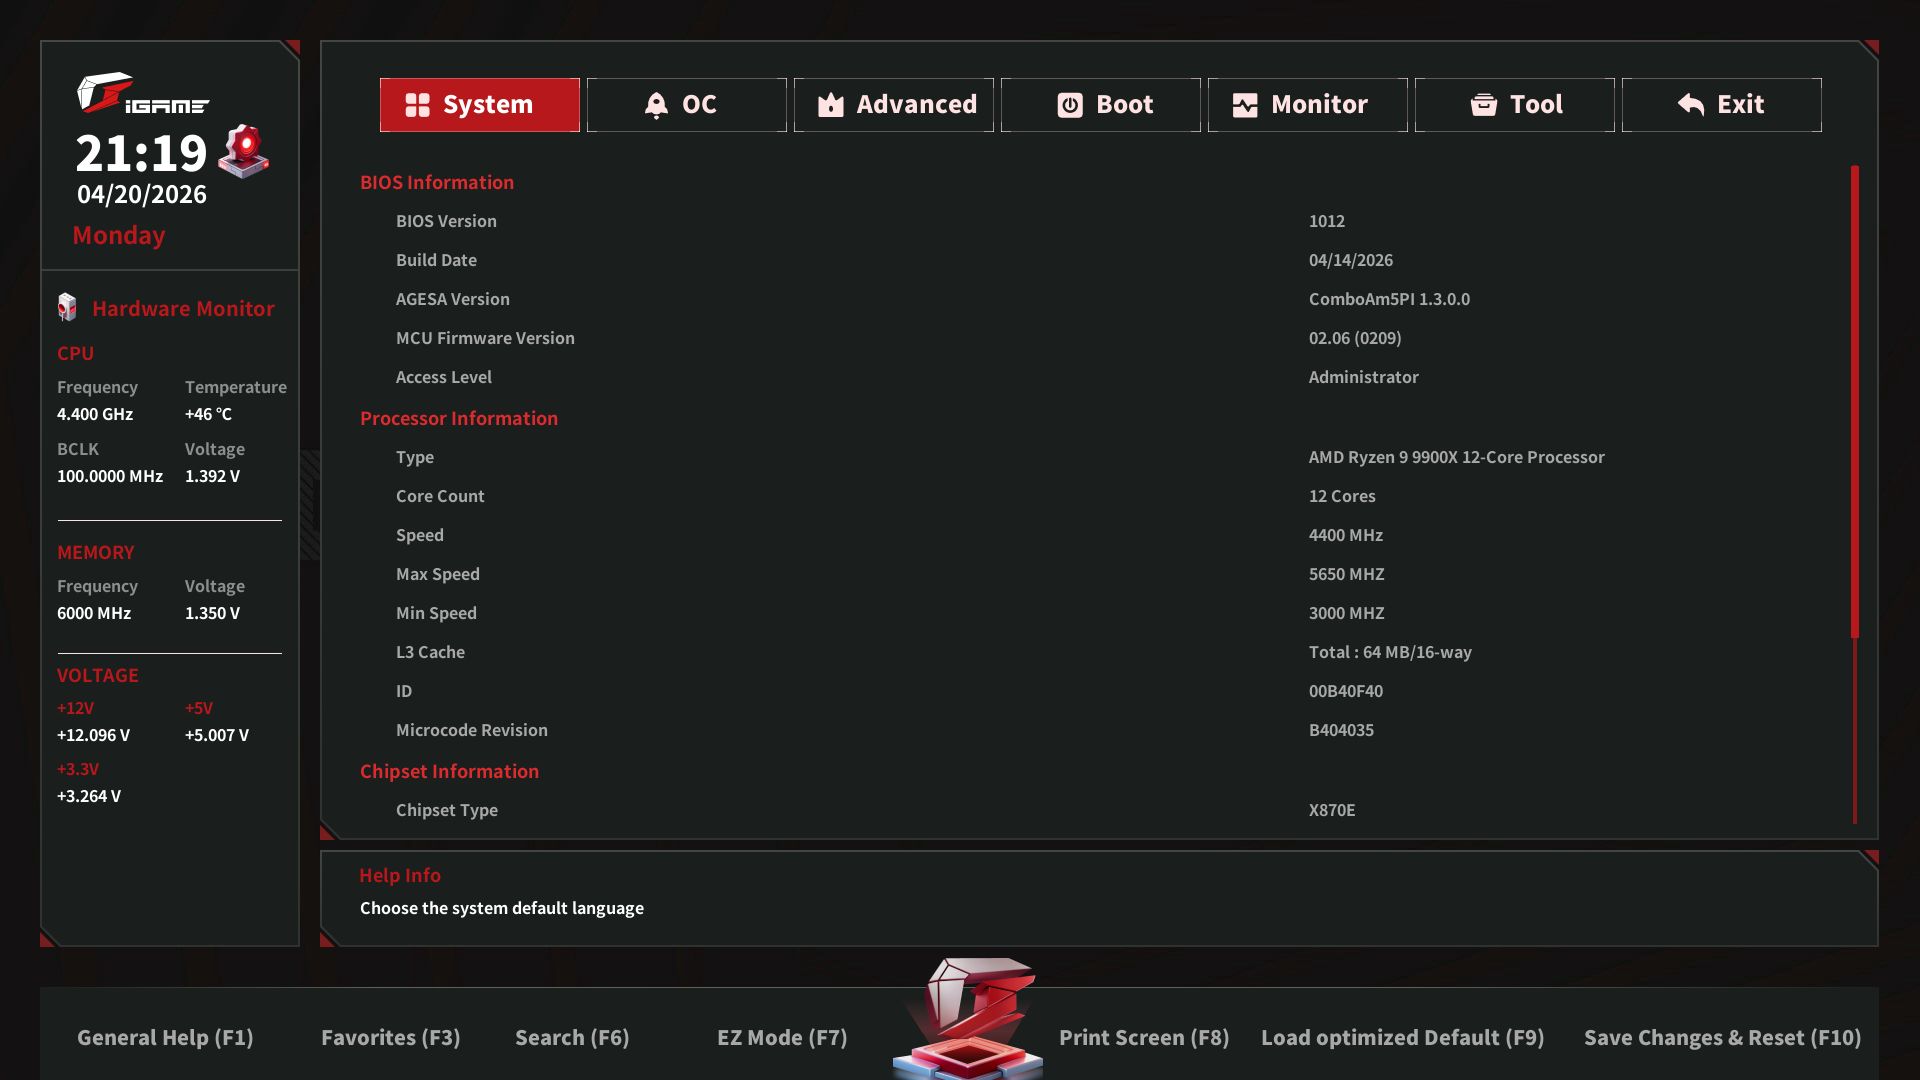Open the System tab
Screen dimensions: 1920x1080
tap(480, 105)
